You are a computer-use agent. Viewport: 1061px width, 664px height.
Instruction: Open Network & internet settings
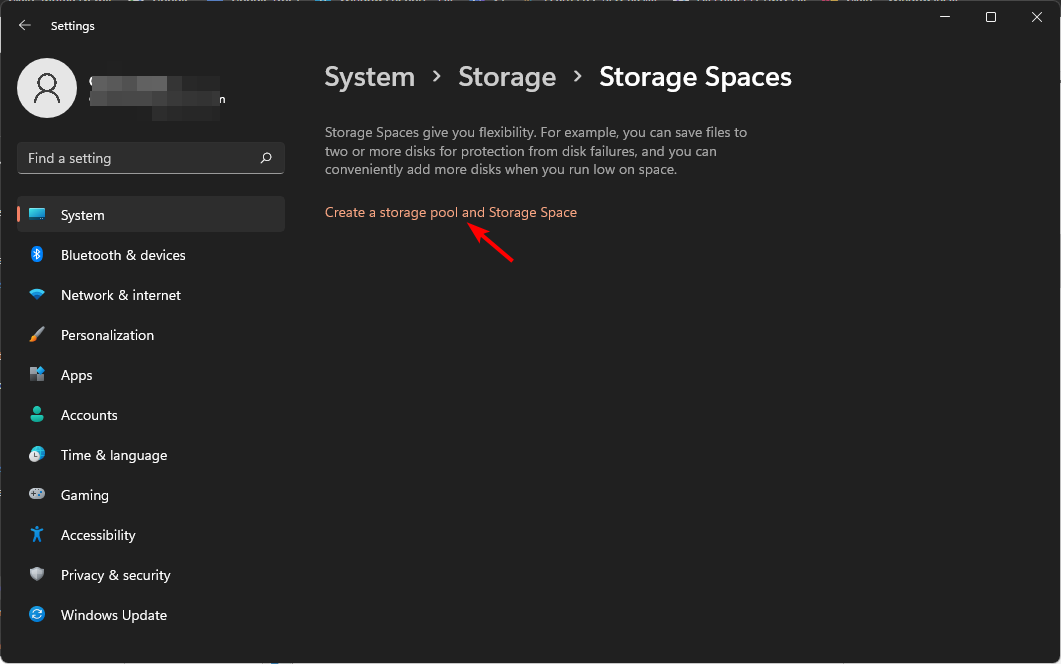click(x=120, y=295)
